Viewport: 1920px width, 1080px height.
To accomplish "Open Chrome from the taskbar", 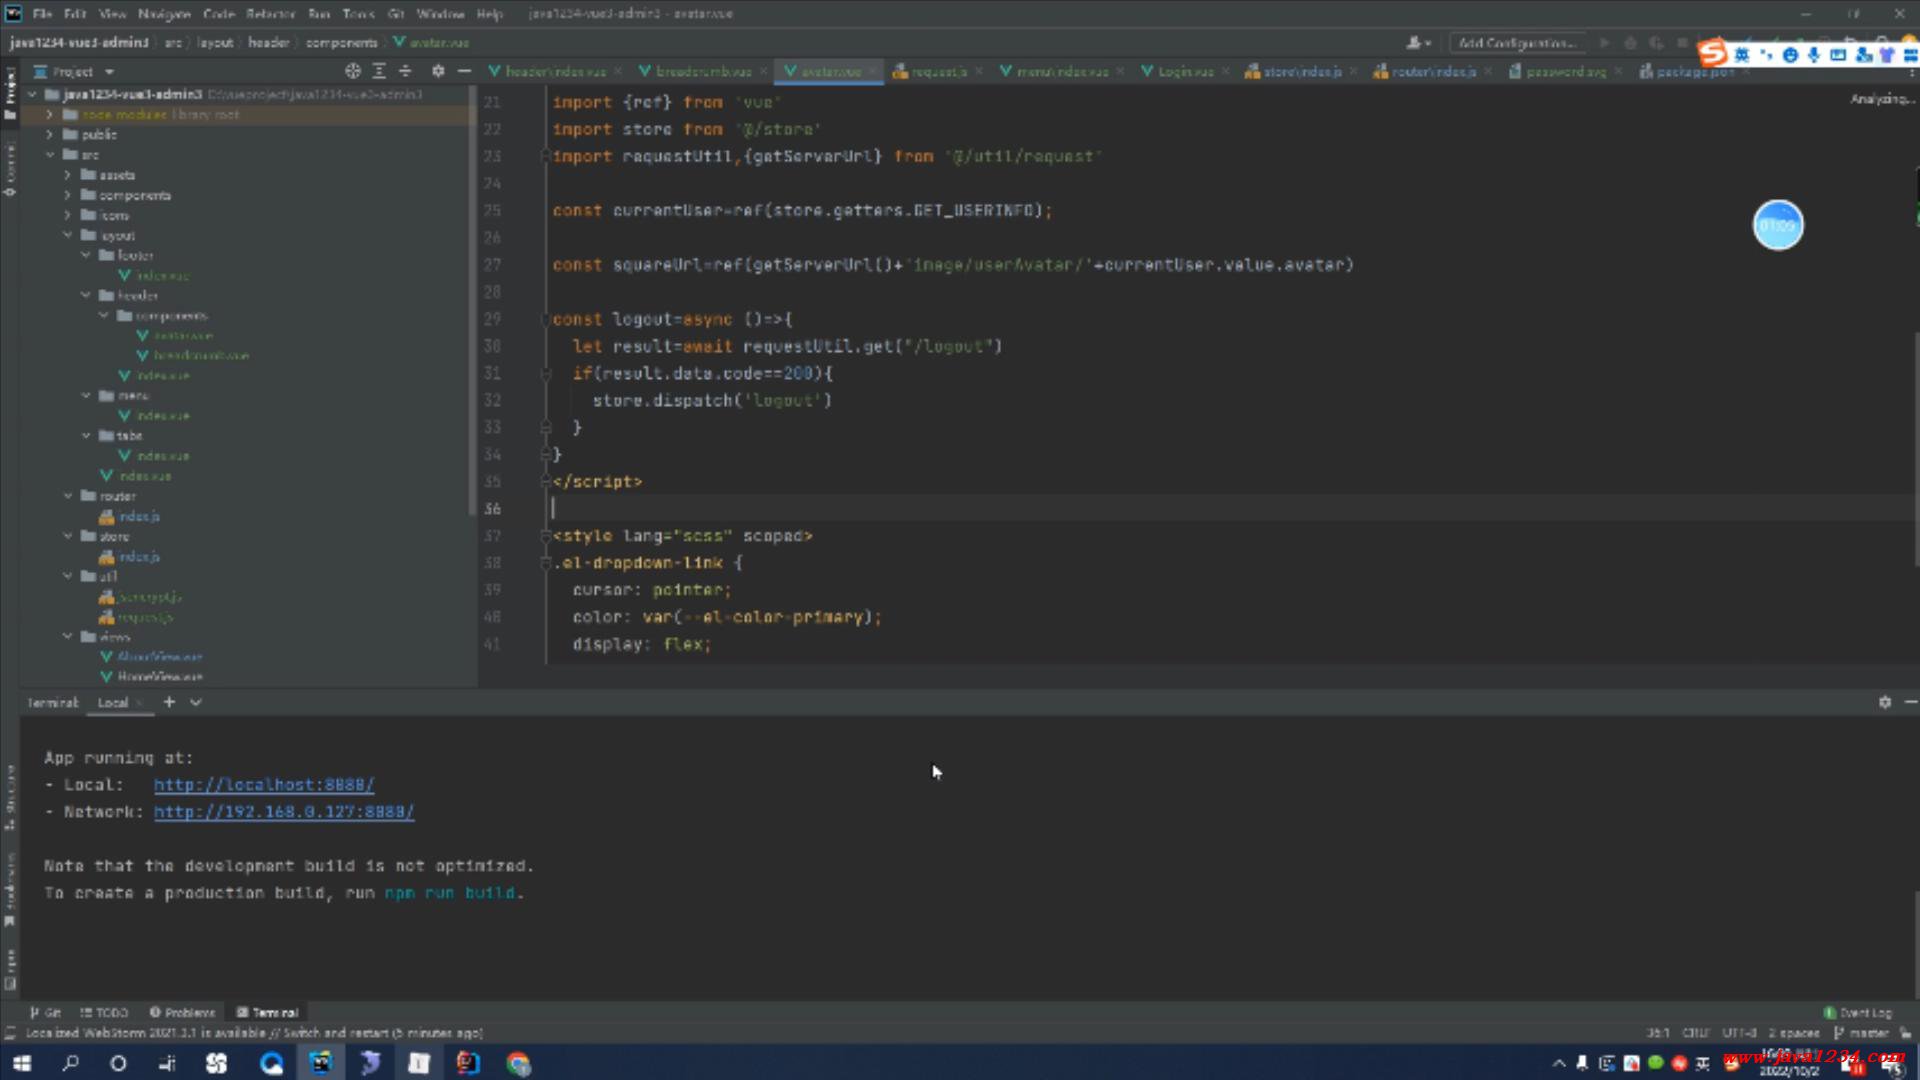I will pos(518,1063).
